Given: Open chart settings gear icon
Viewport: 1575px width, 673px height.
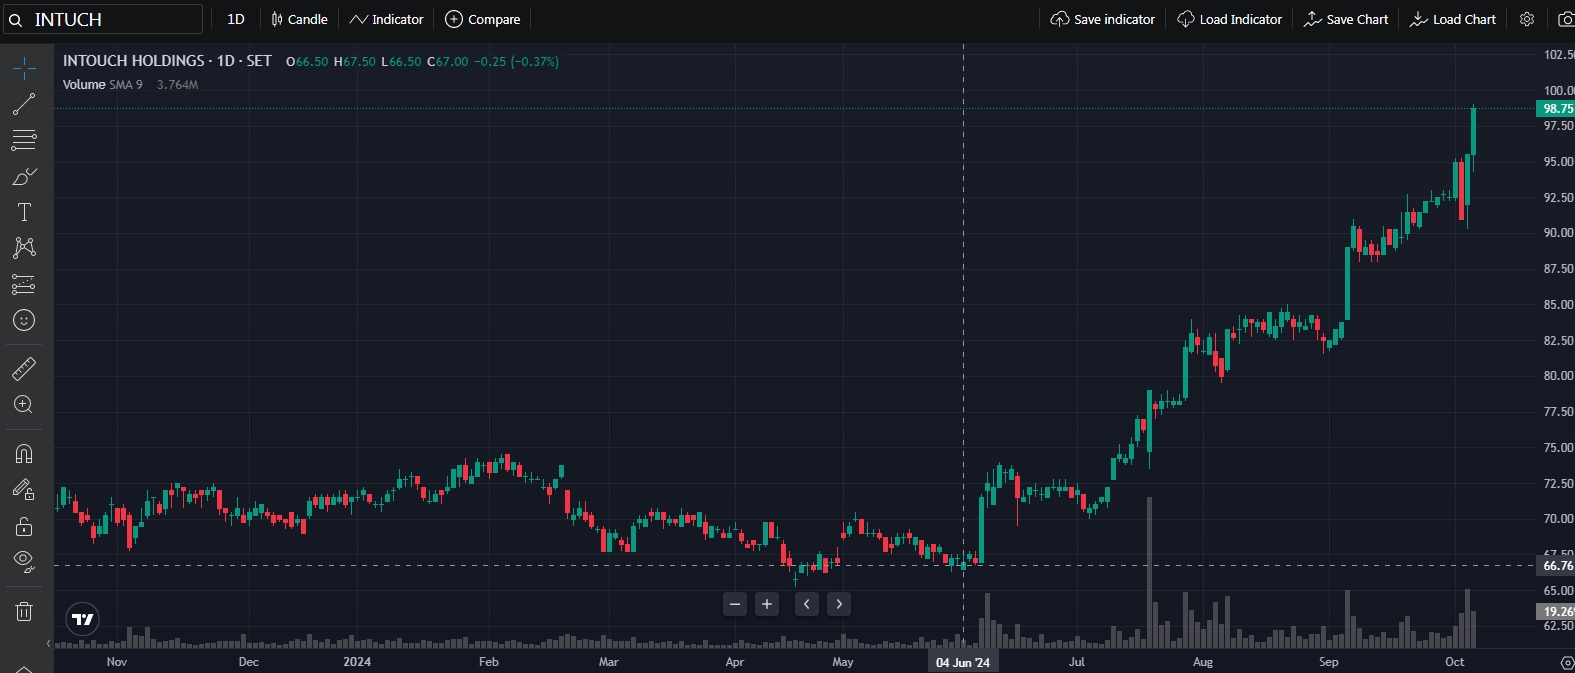Looking at the screenshot, I should (1527, 19).
